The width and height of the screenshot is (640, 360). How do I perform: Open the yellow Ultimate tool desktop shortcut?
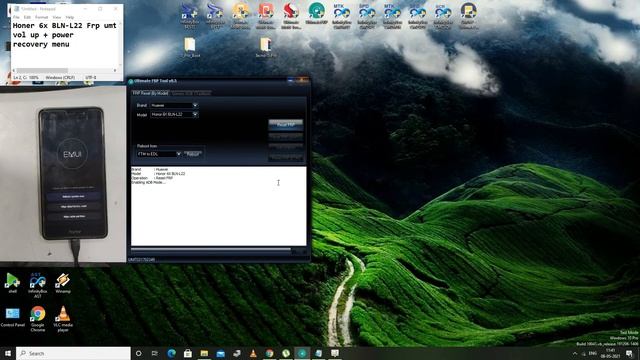(240, 15)
